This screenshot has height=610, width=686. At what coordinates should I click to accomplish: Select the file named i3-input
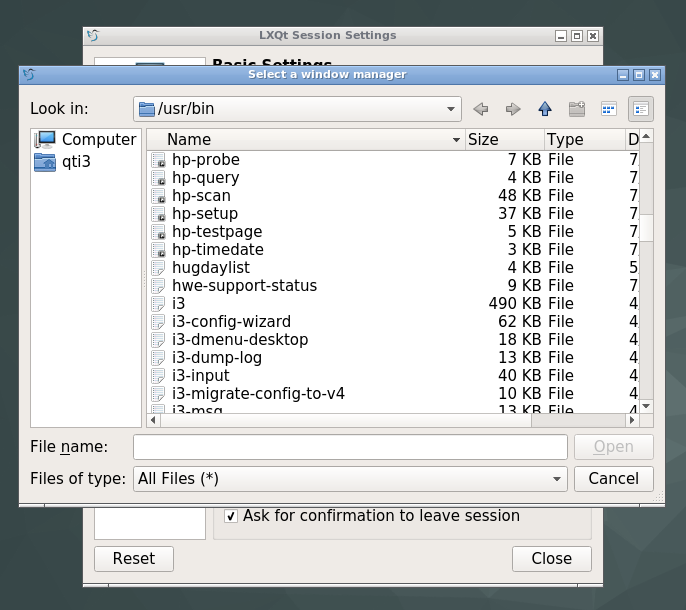201,375
